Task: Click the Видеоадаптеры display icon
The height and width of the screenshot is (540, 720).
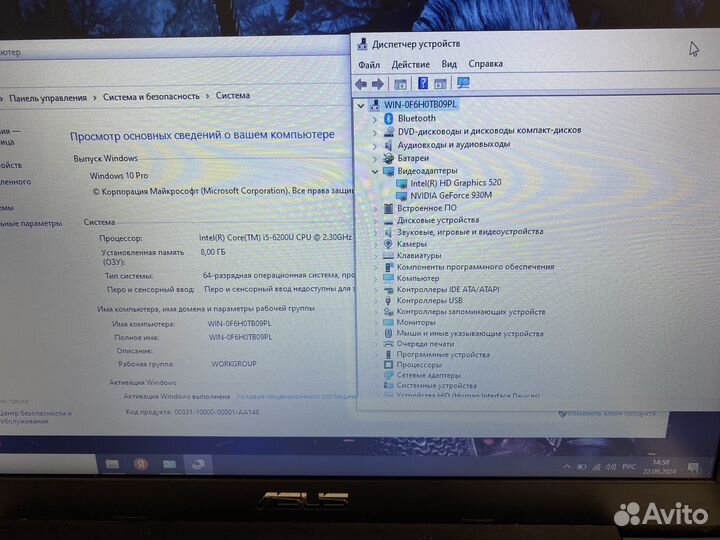Action: [x=388, y=171]
